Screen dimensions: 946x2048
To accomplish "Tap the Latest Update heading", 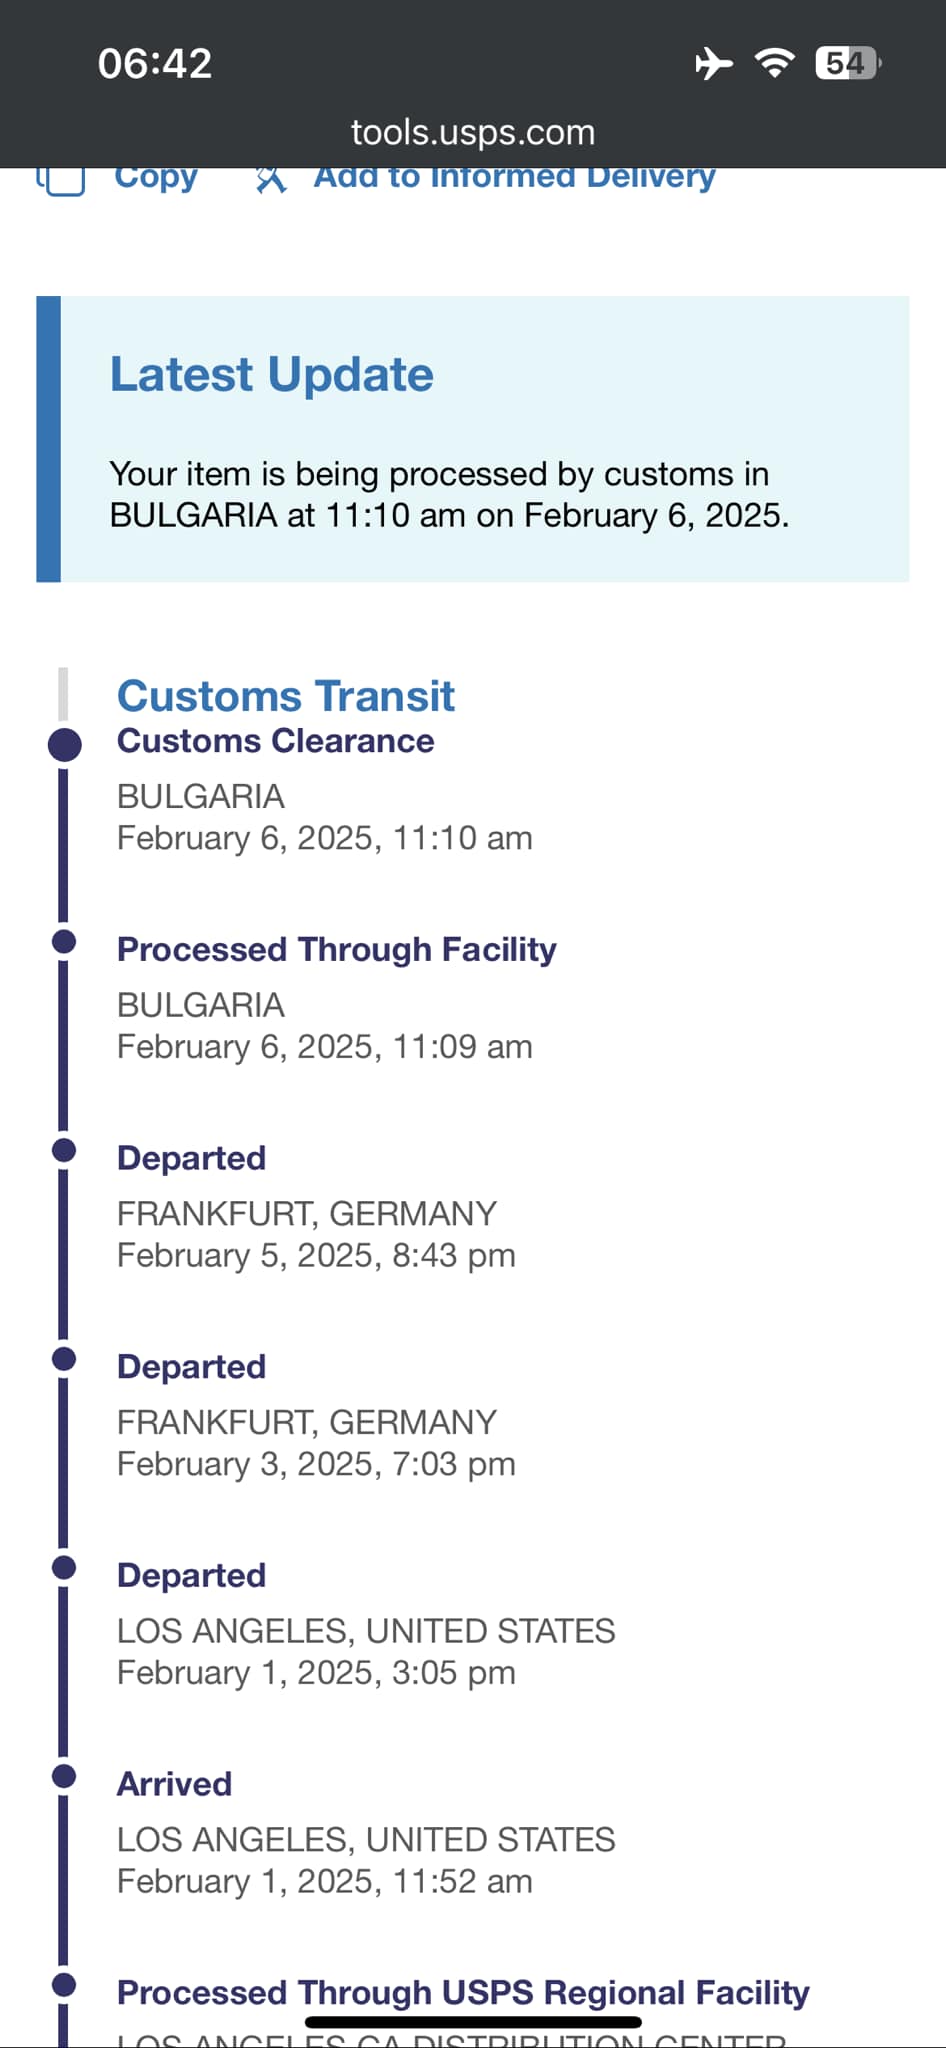I will [272, 375].
